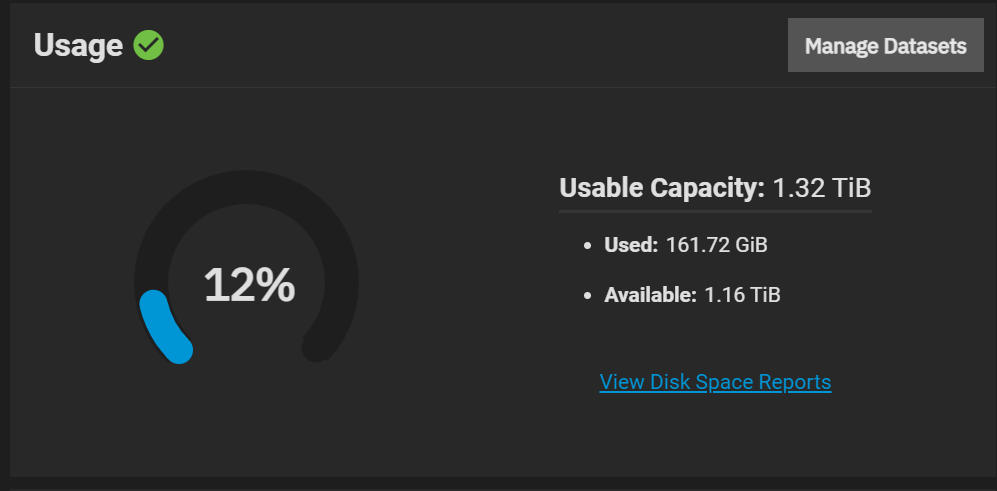Screen dimensions: 997x491
Task: Click the Used label
Action: pyautogui.click(x=631, y=245)
